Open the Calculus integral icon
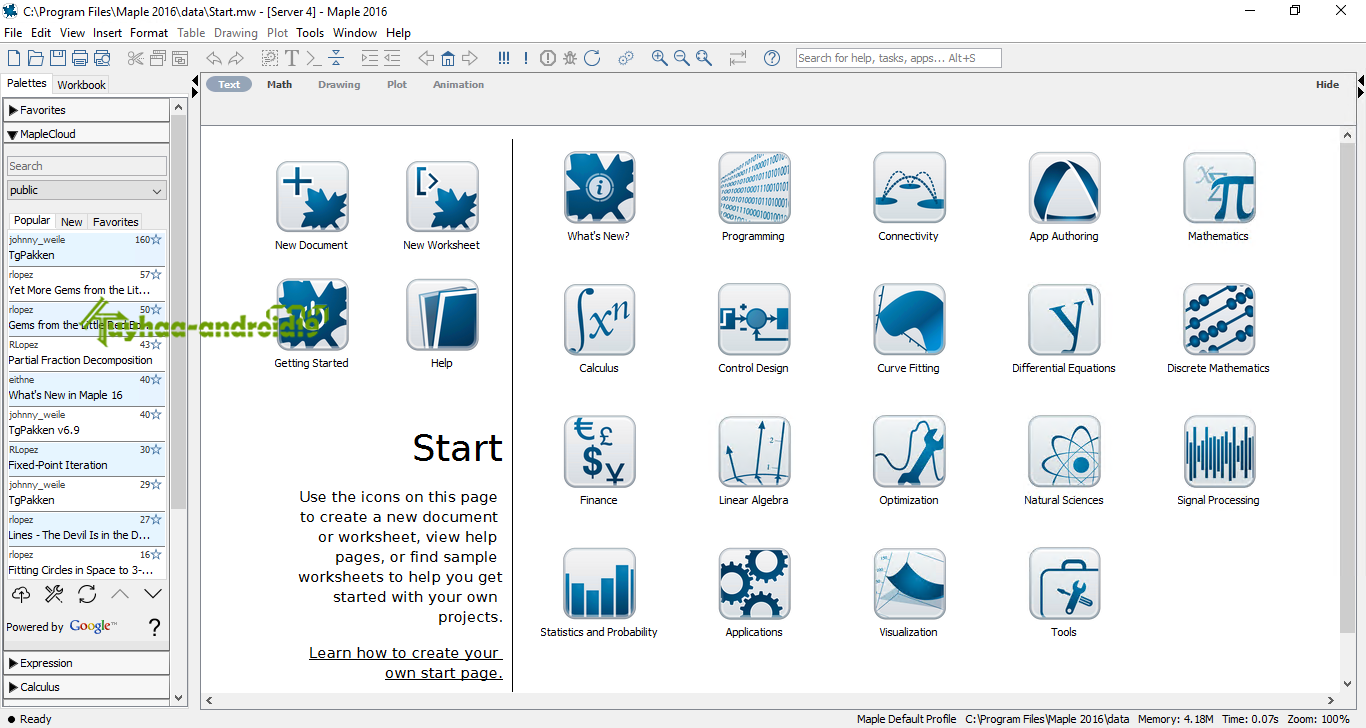 pos(599,320)
